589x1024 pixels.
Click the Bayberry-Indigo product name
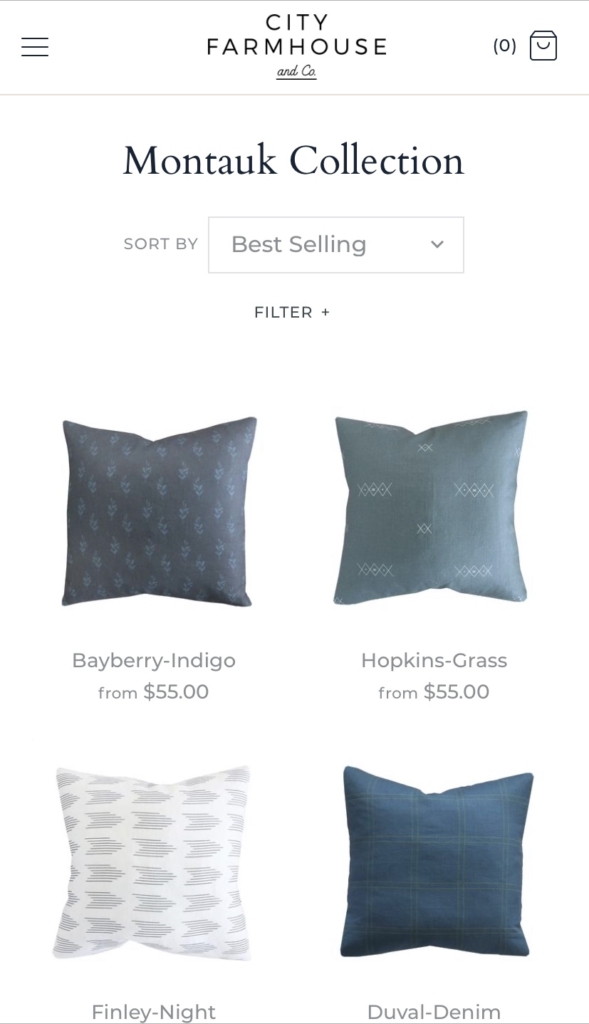[x=153, y=660]
